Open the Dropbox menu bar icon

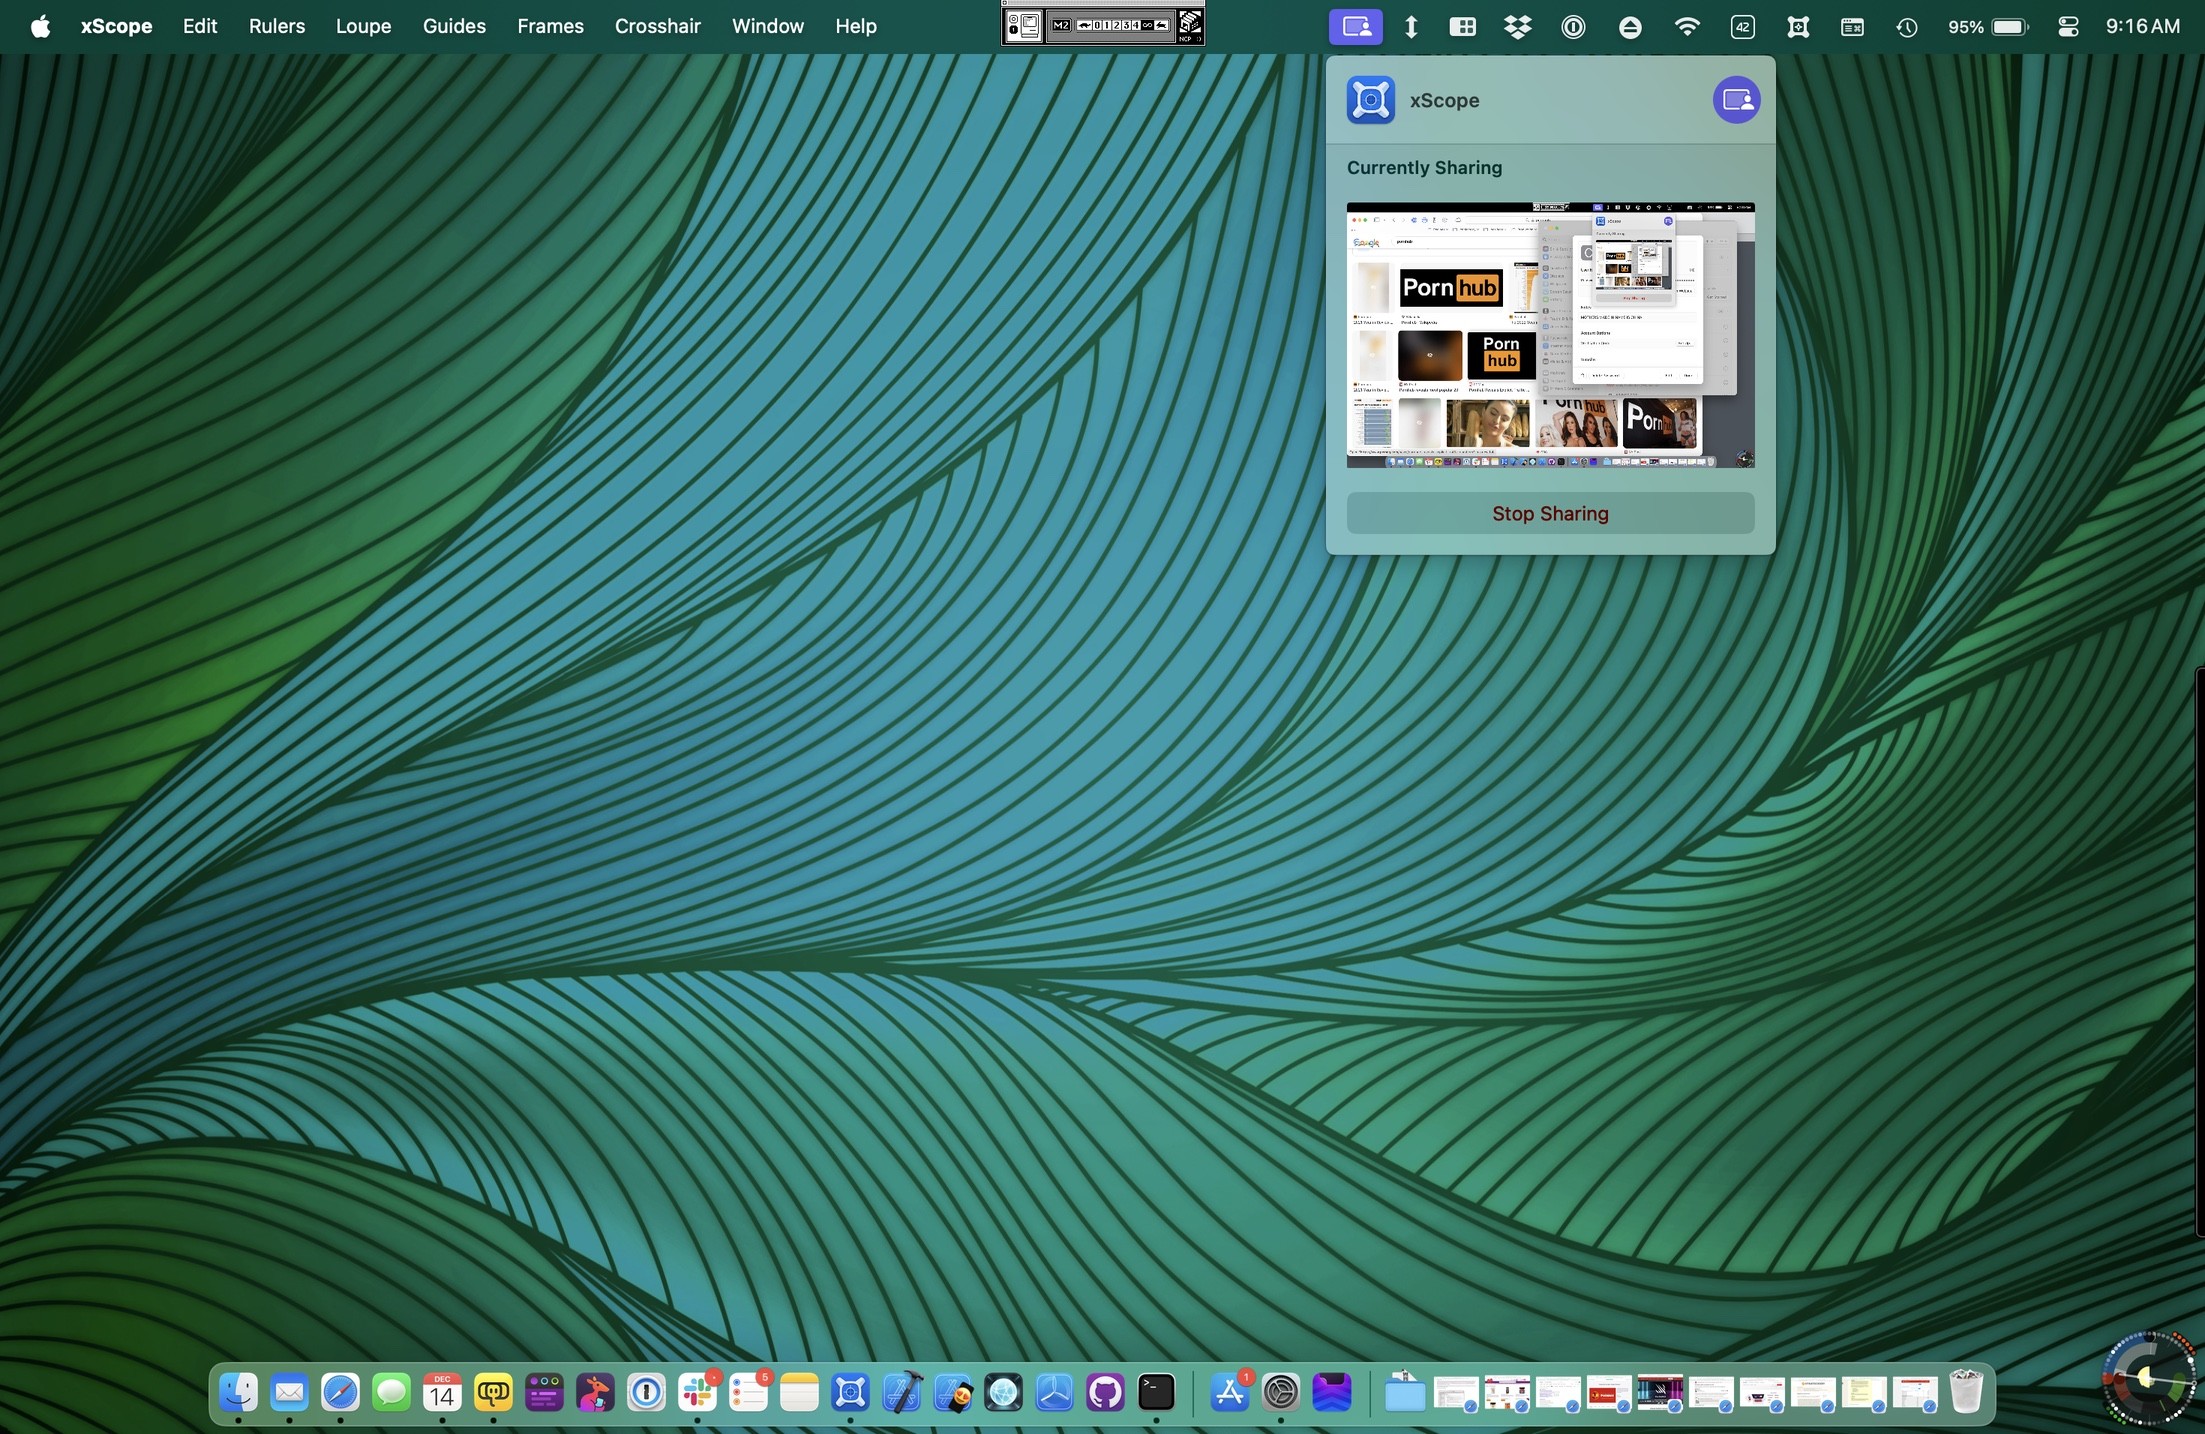tap(1517, 27)
